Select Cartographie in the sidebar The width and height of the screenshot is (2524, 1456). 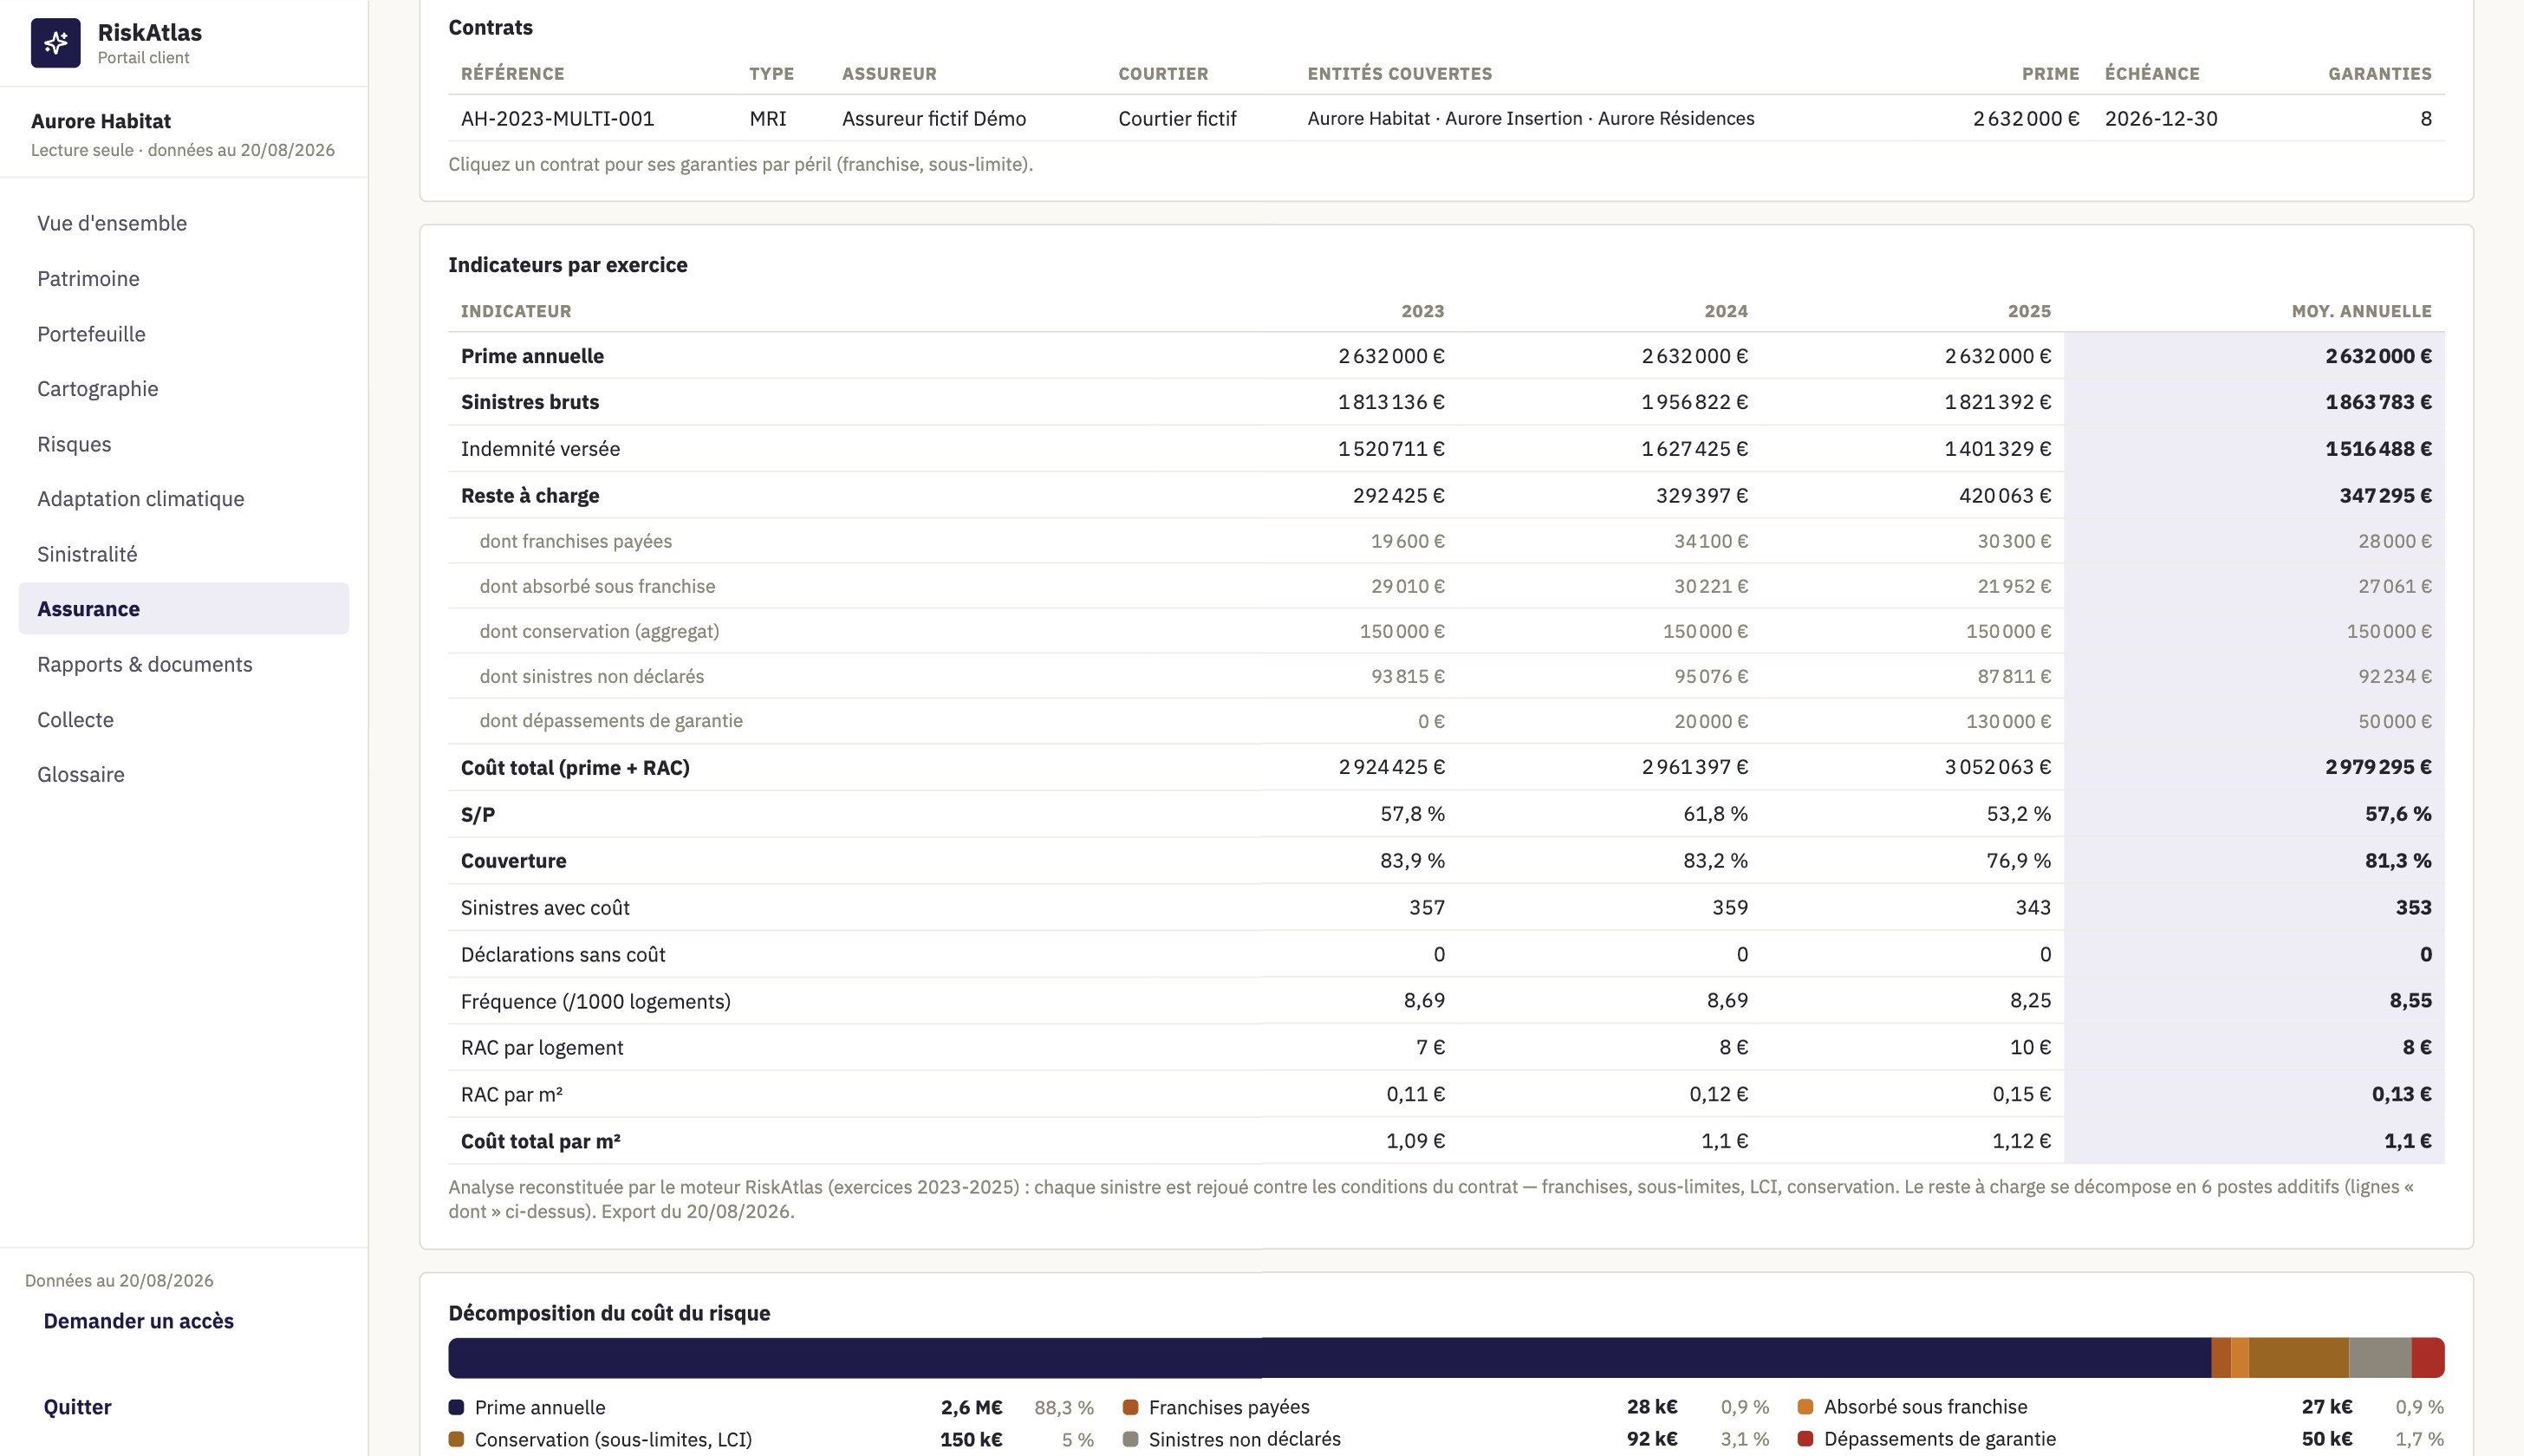pos(184,388)
